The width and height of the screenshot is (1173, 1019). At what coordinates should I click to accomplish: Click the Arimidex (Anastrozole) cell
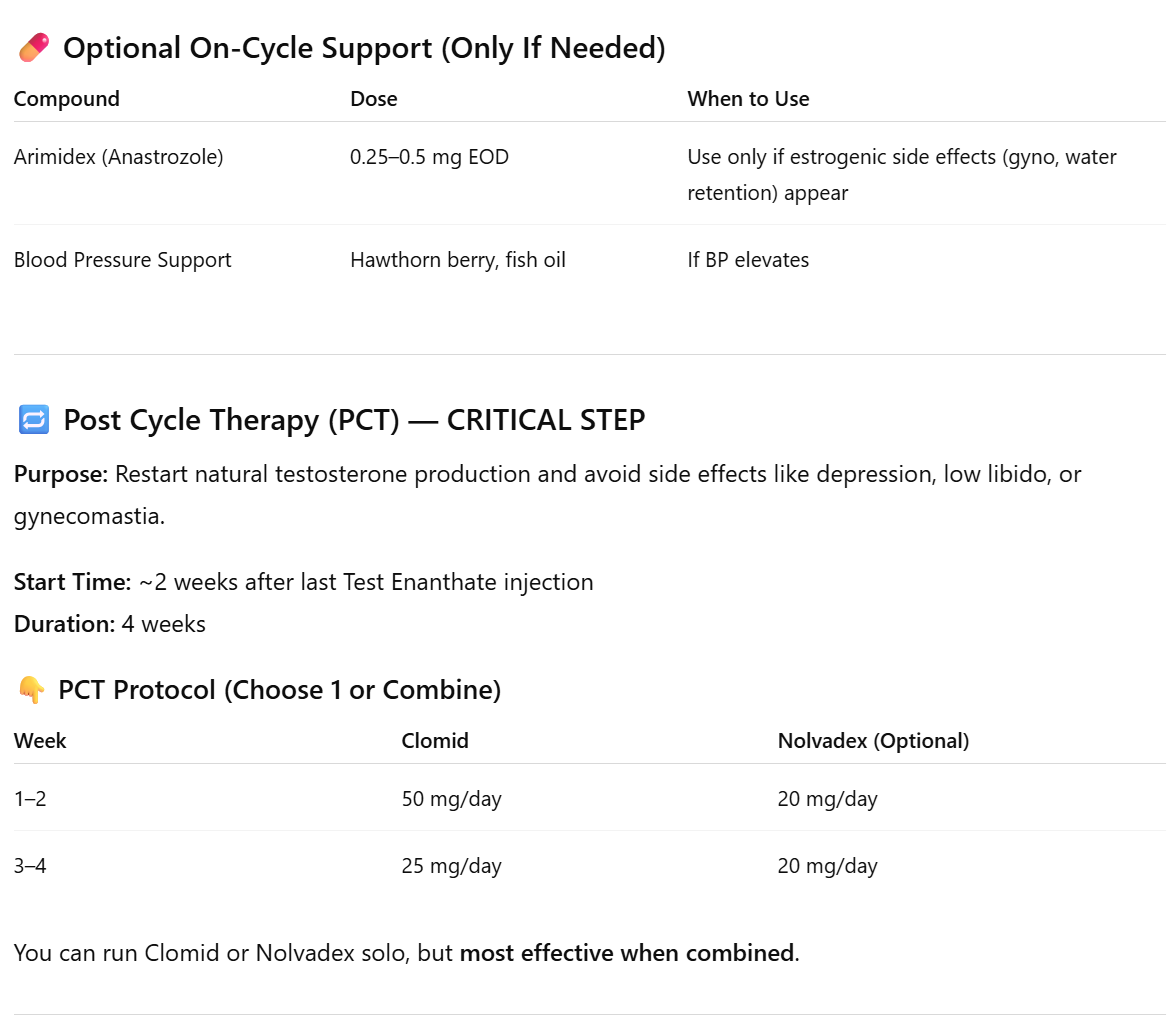[x=118, y=157]
